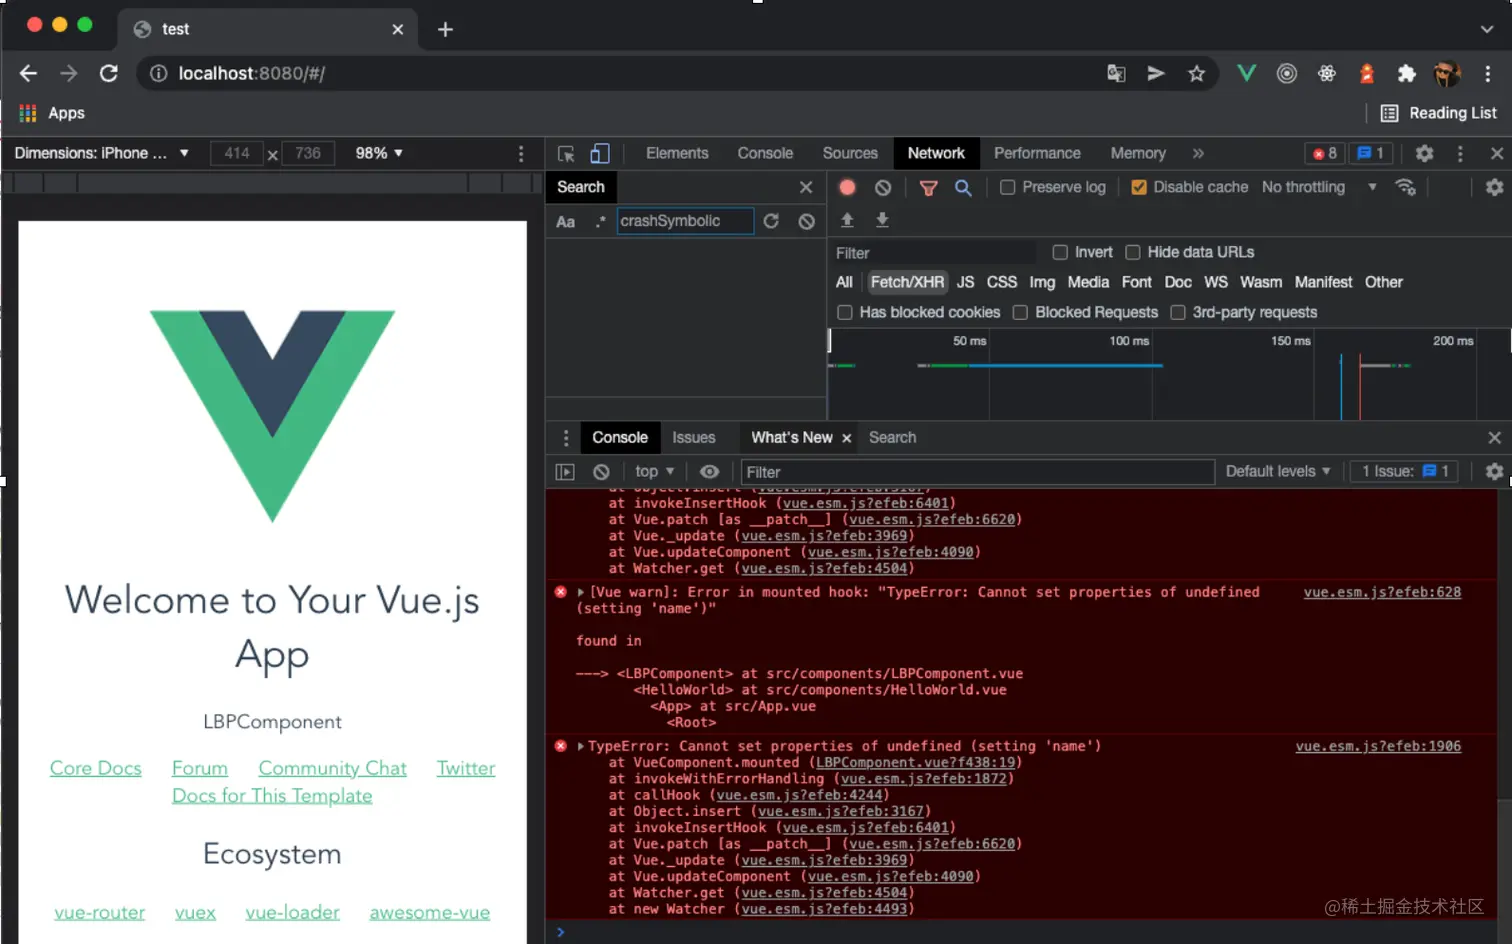Reload the localhost page
This screenshot has height=944, width=1512.
[109, 73]
